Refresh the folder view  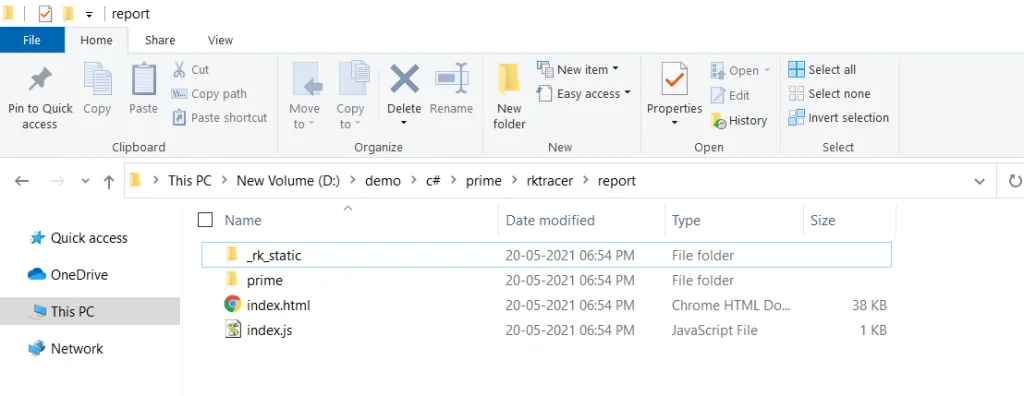click(x=1014, y=181)
